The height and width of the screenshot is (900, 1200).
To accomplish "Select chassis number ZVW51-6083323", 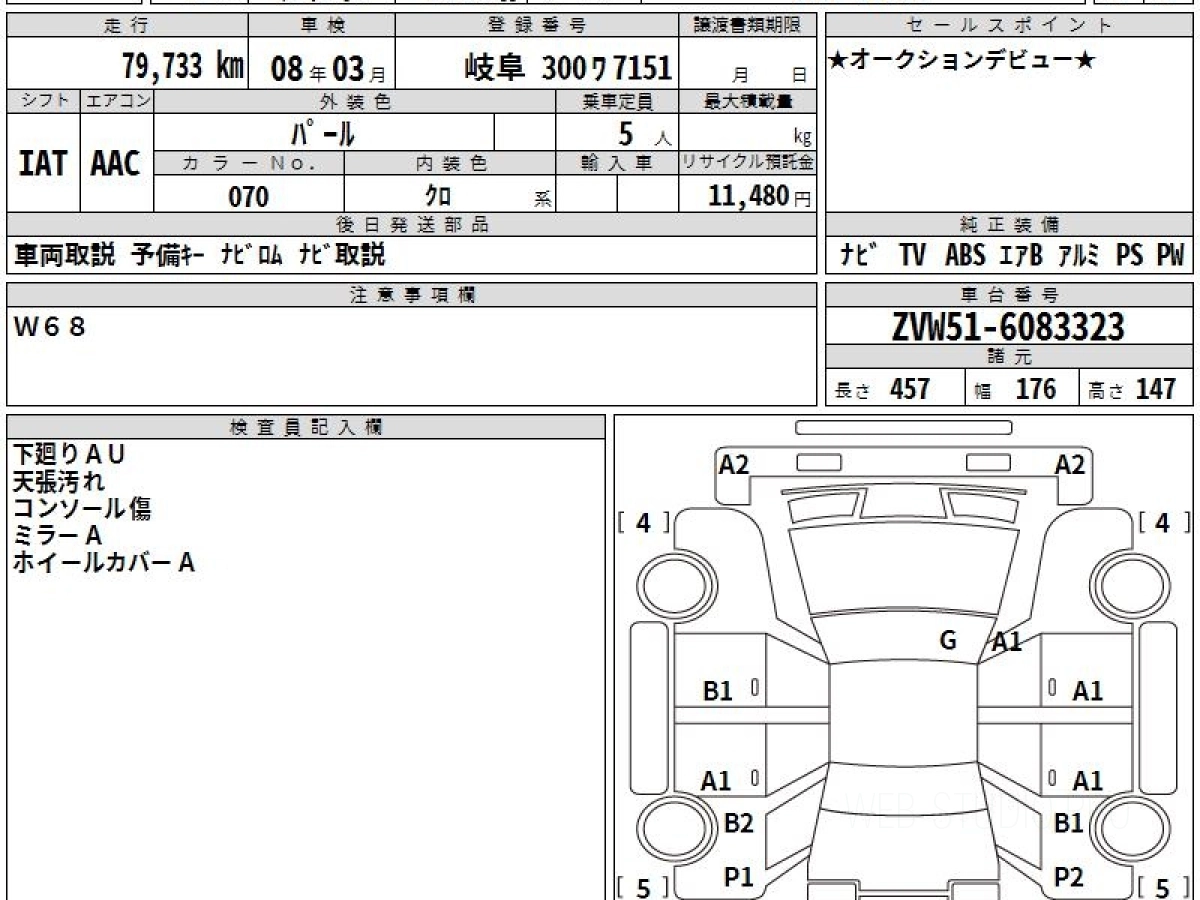I will (x=1008, y=327).
